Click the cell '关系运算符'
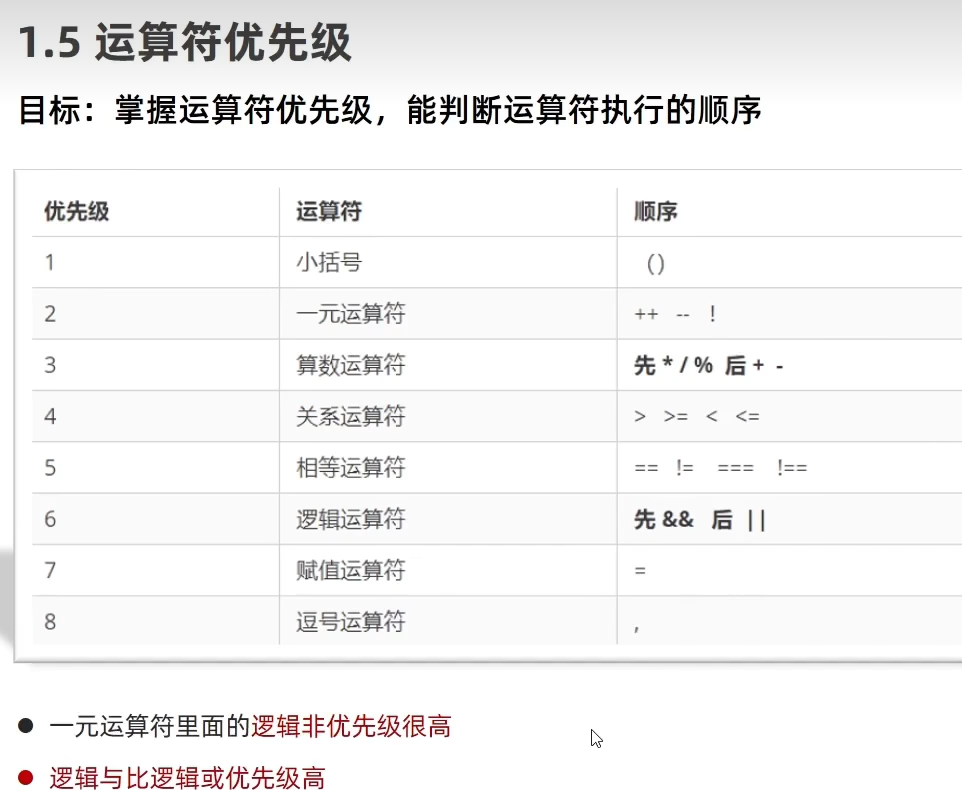Image resolution: width=962 pixels, height=790 pixels. (350, 416)
